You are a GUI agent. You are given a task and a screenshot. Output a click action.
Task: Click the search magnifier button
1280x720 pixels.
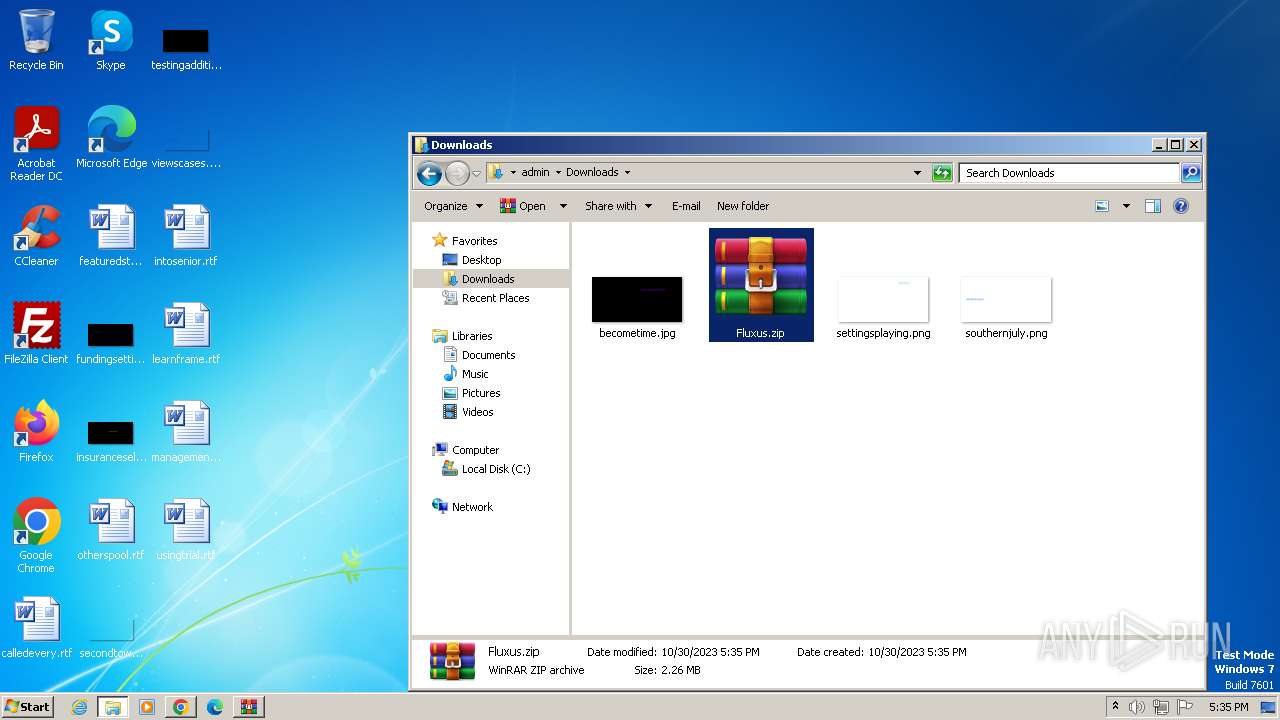point(1190,173)
